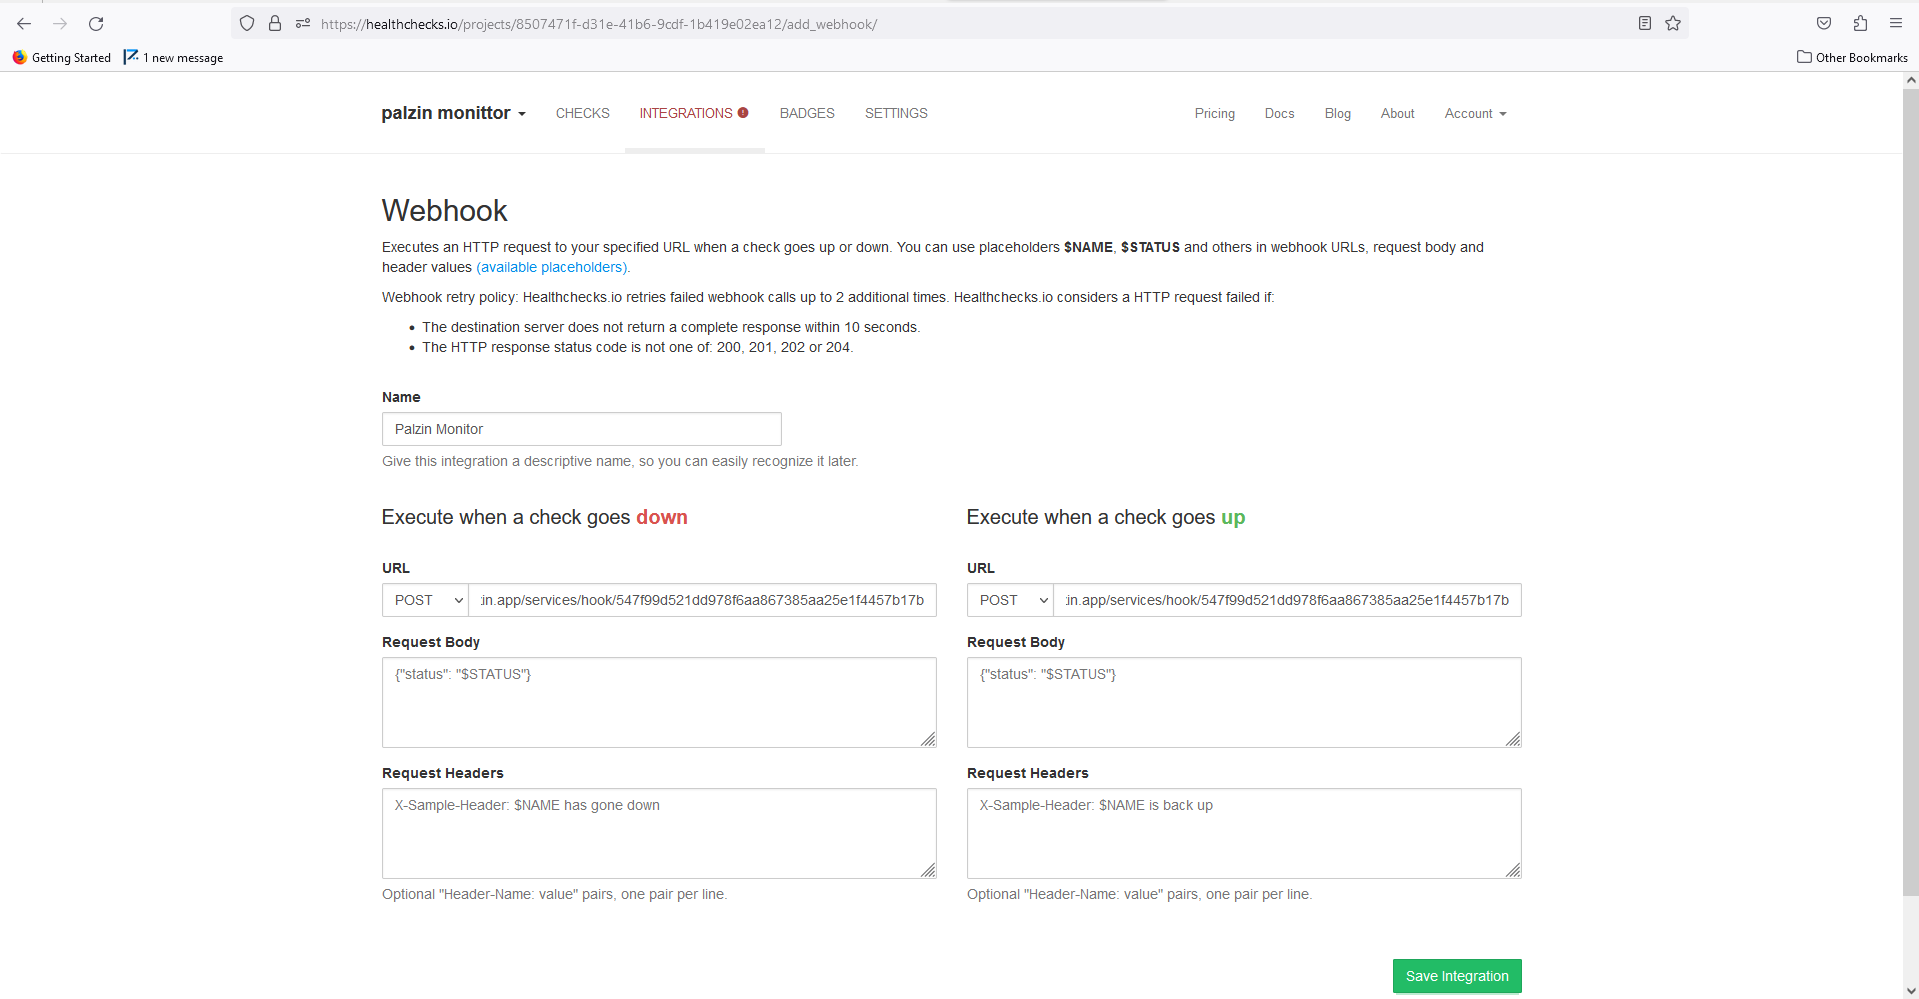Reload the page with the refresh icon
Screen dimensions: 1919x999
tap(96, 23)
